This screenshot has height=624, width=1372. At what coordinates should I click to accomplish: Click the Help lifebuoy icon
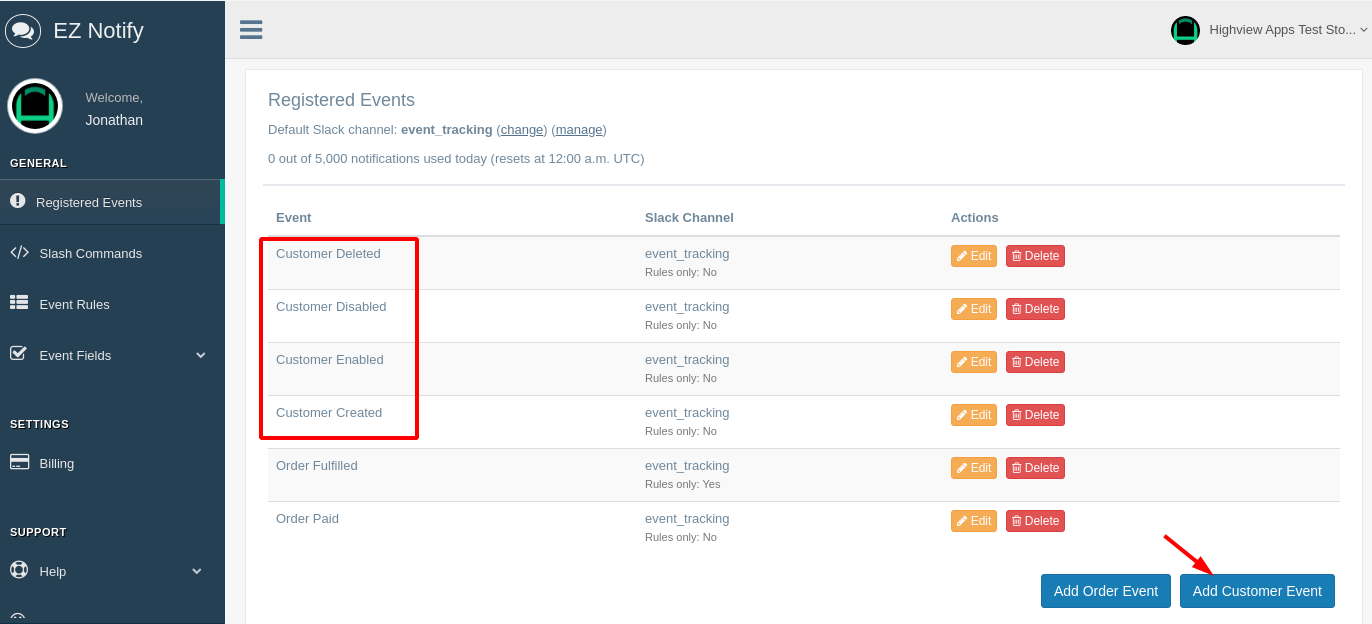pos(19,570)
